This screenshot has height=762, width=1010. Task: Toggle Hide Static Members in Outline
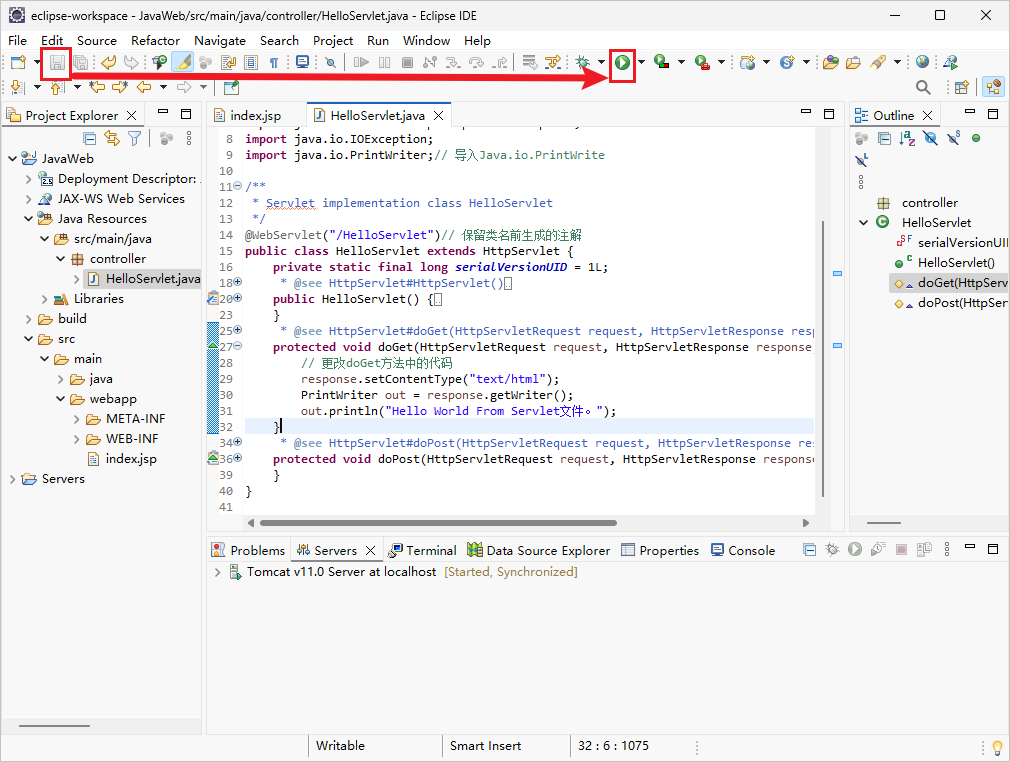coord(953,138)
